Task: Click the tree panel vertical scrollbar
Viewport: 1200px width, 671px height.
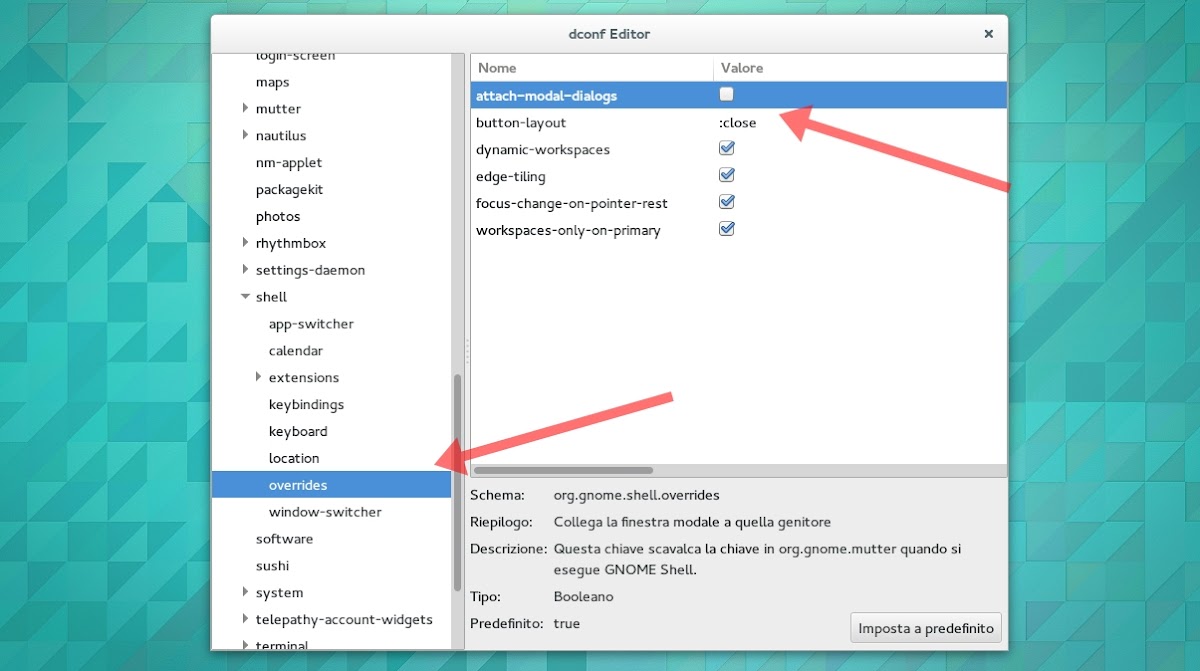Action: coord(457,482)
